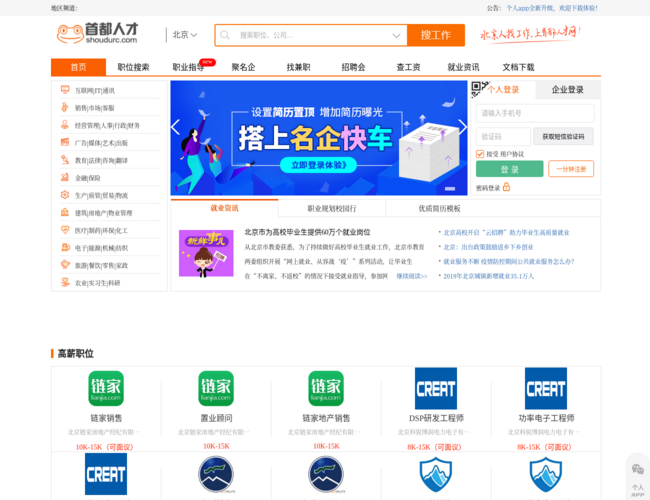650x500 pixels.
Task: Click the banner slide indicator bar
Action: [450, 189]
